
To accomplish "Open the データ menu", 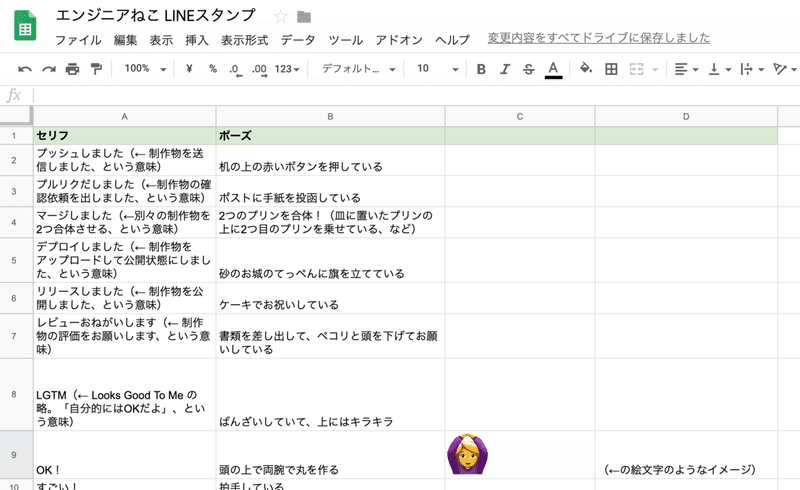I will (x=298, y=40).
